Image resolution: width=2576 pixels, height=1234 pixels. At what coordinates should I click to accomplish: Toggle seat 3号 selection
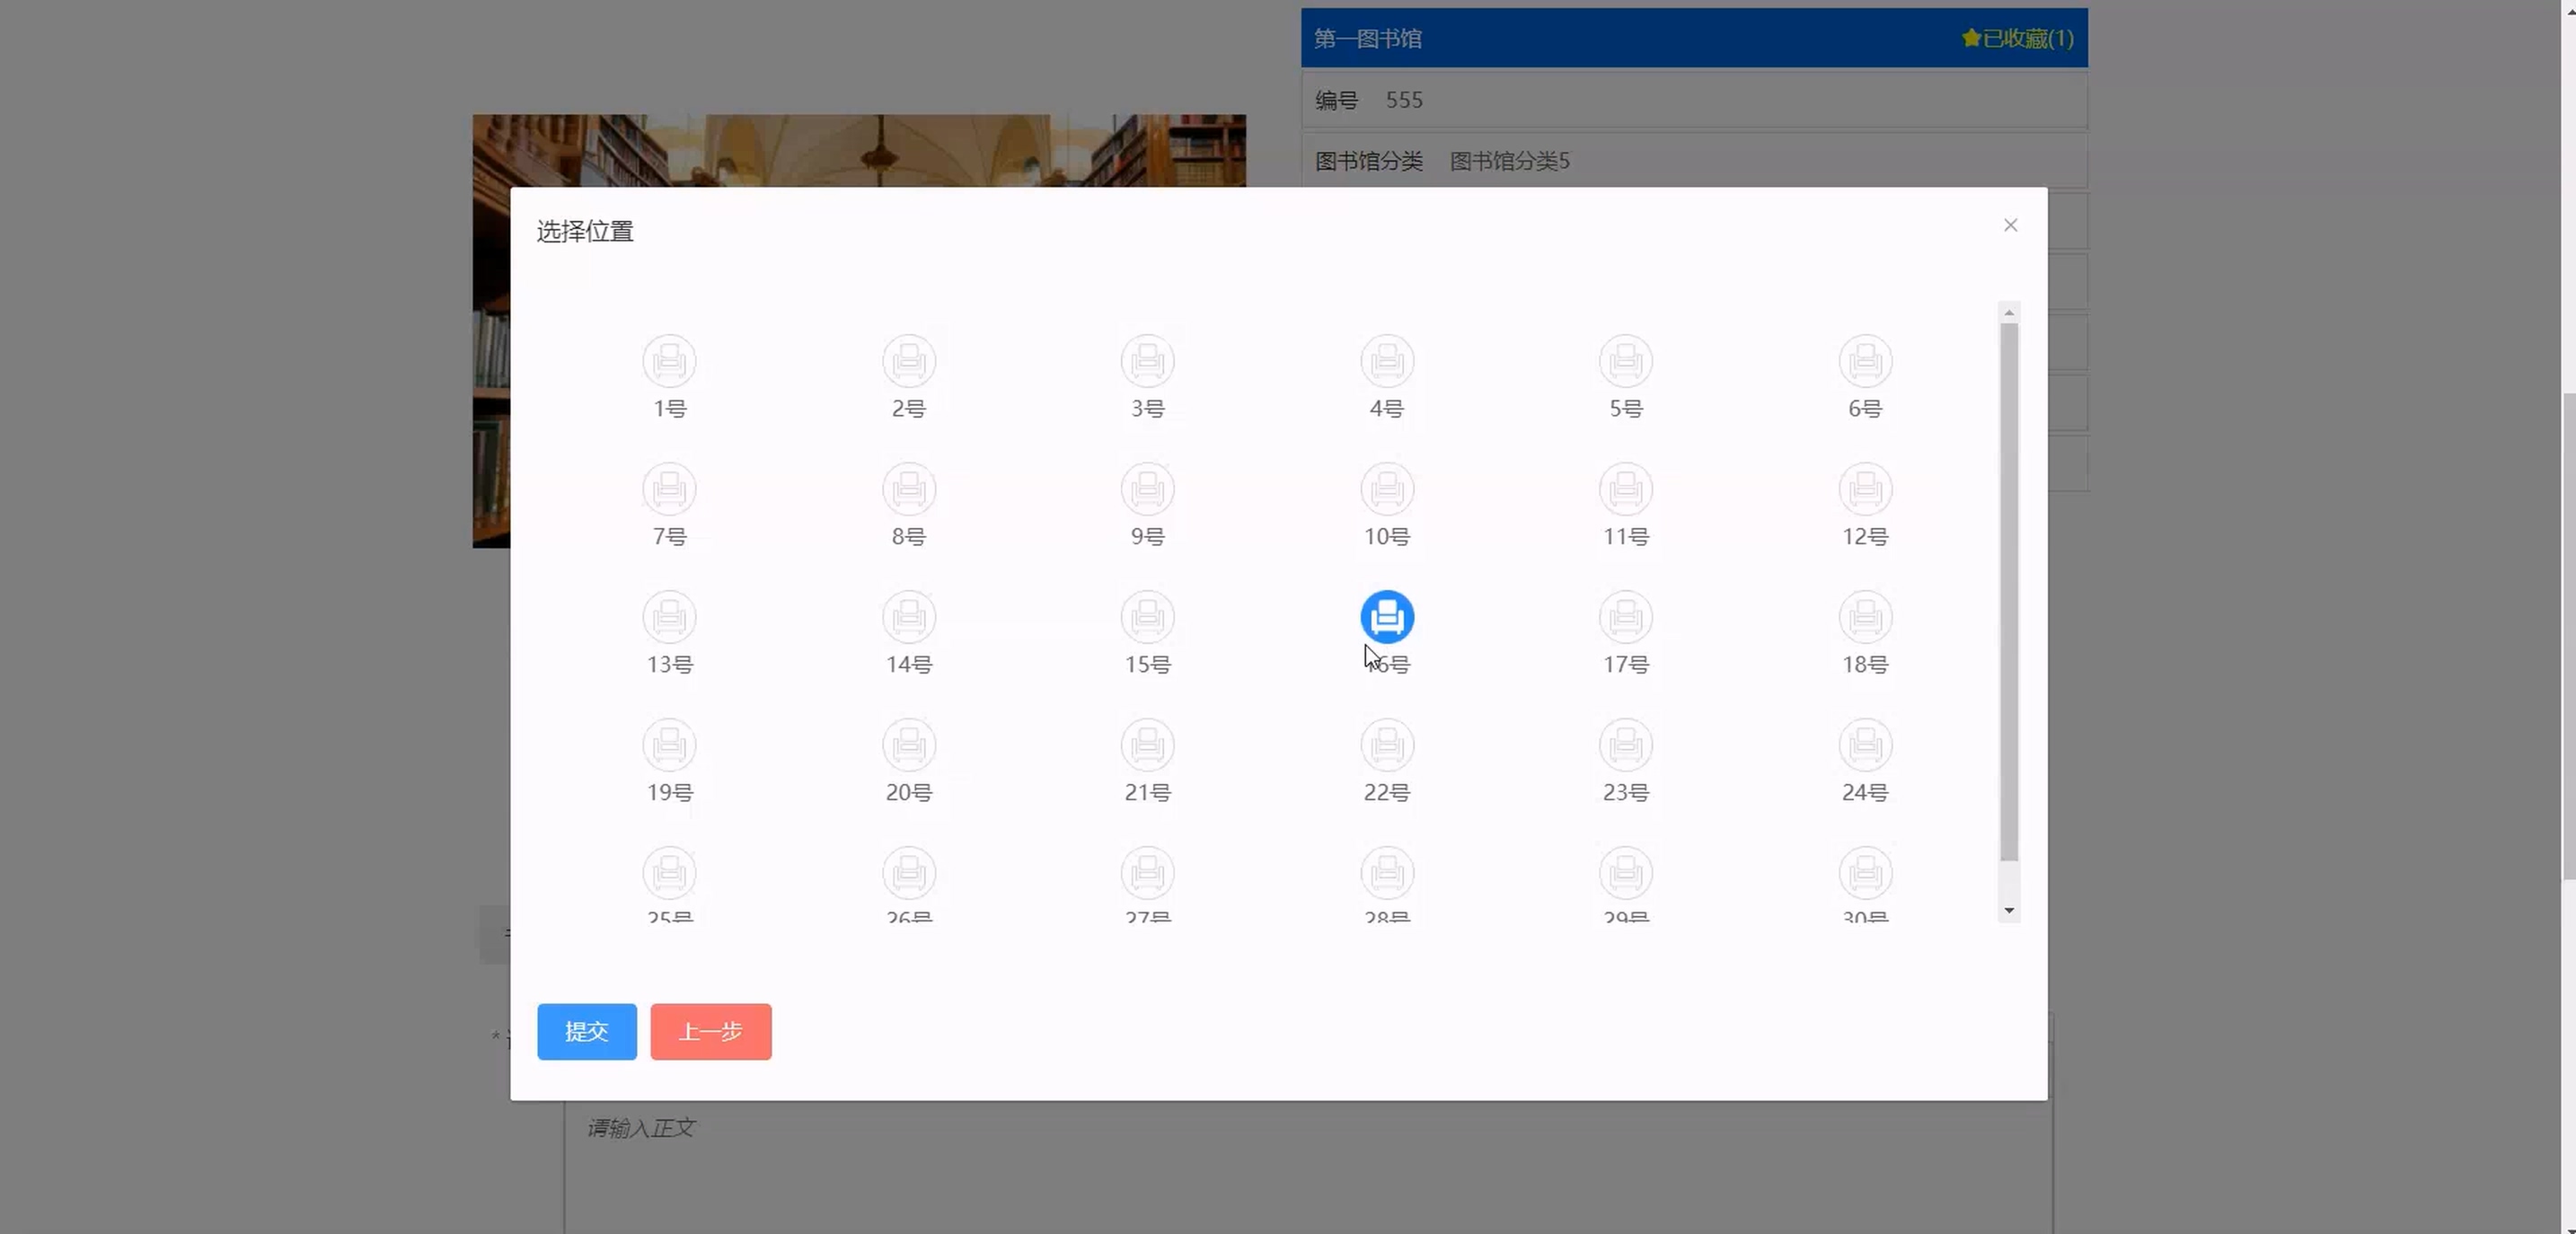coord(1147,361)
